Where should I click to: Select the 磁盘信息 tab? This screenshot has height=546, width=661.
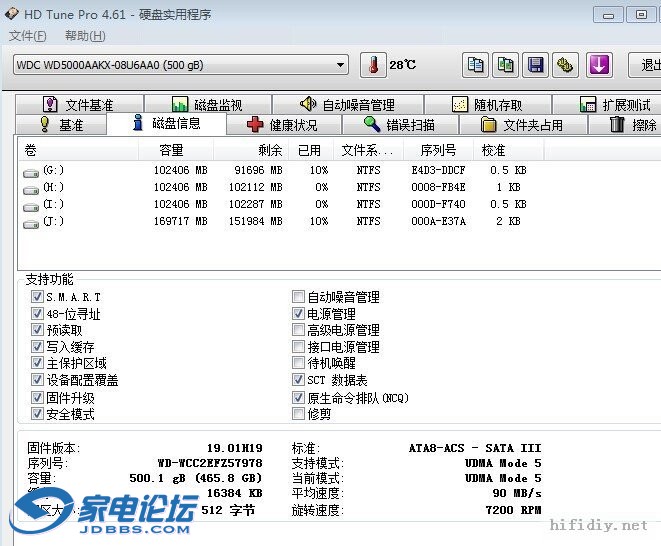click(167, 123)
